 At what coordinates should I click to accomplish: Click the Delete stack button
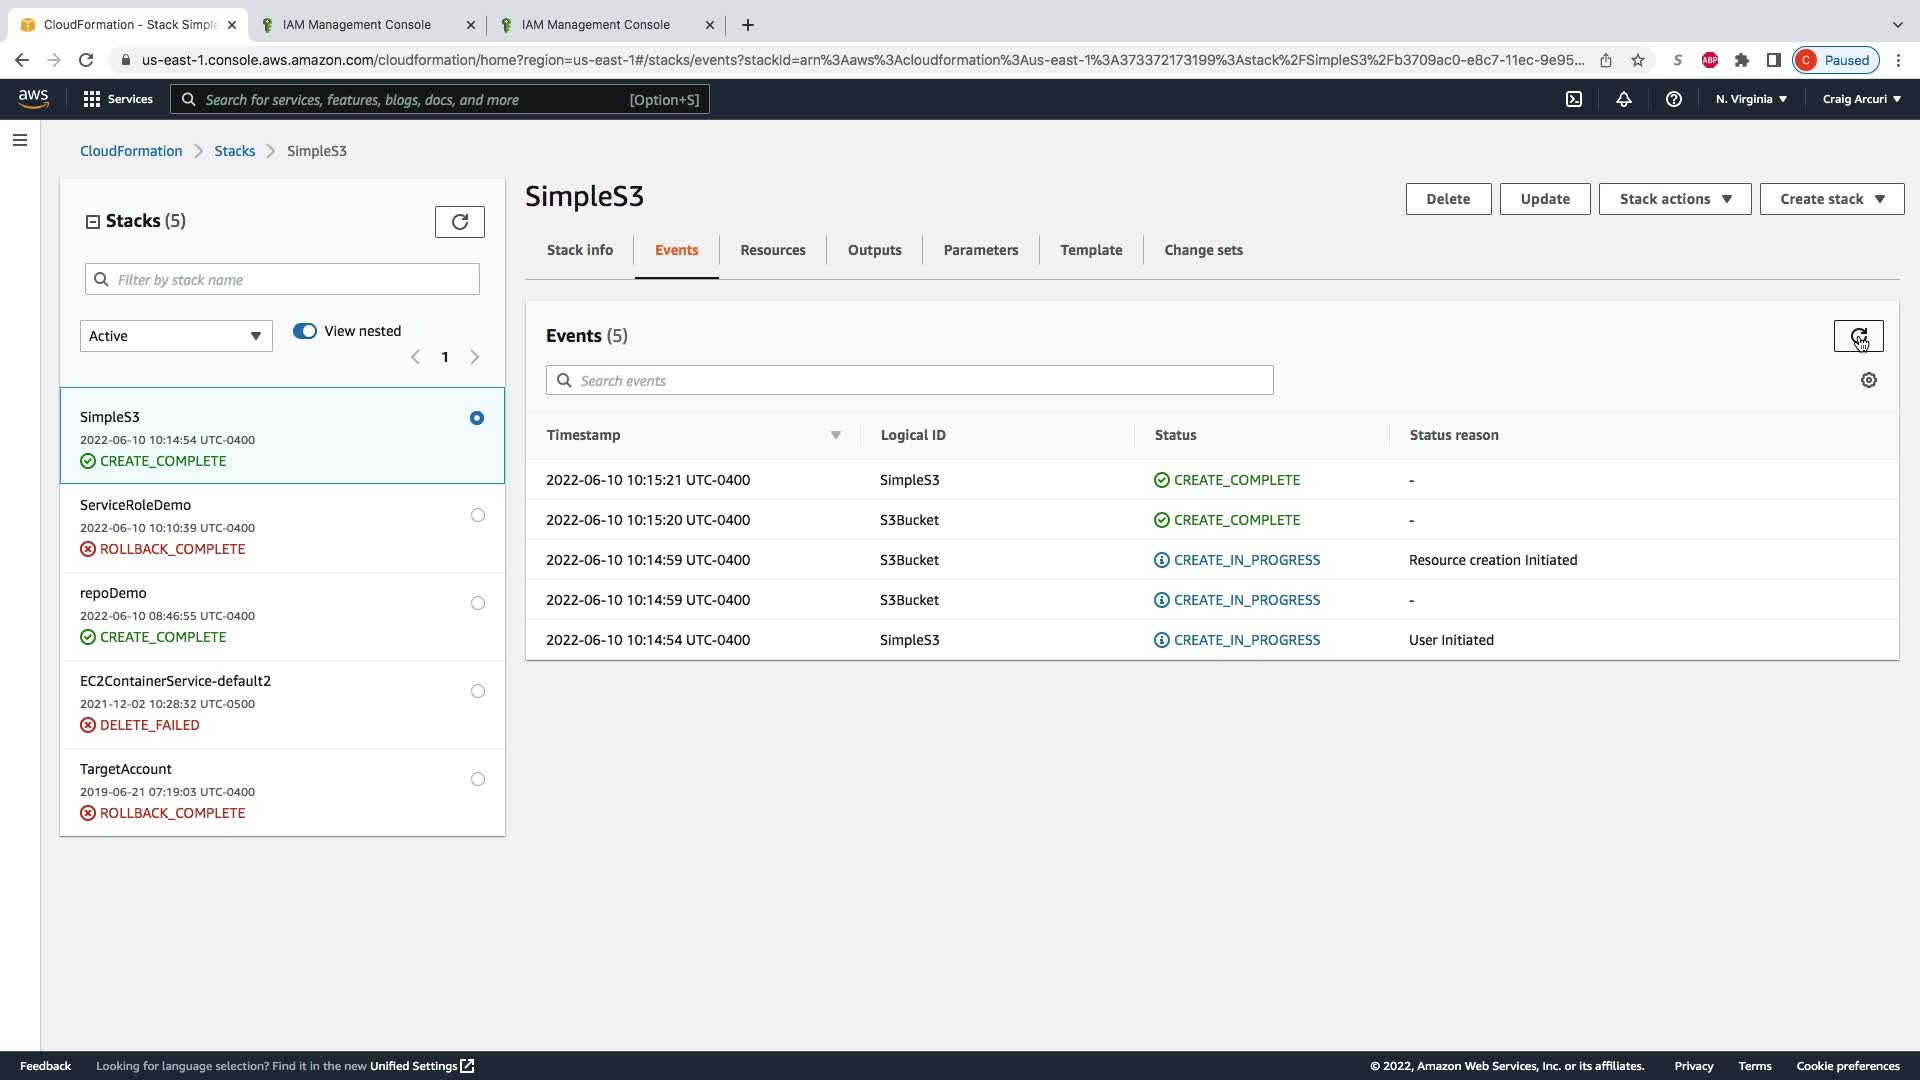pyautogui.click(x=1447, y=199)
